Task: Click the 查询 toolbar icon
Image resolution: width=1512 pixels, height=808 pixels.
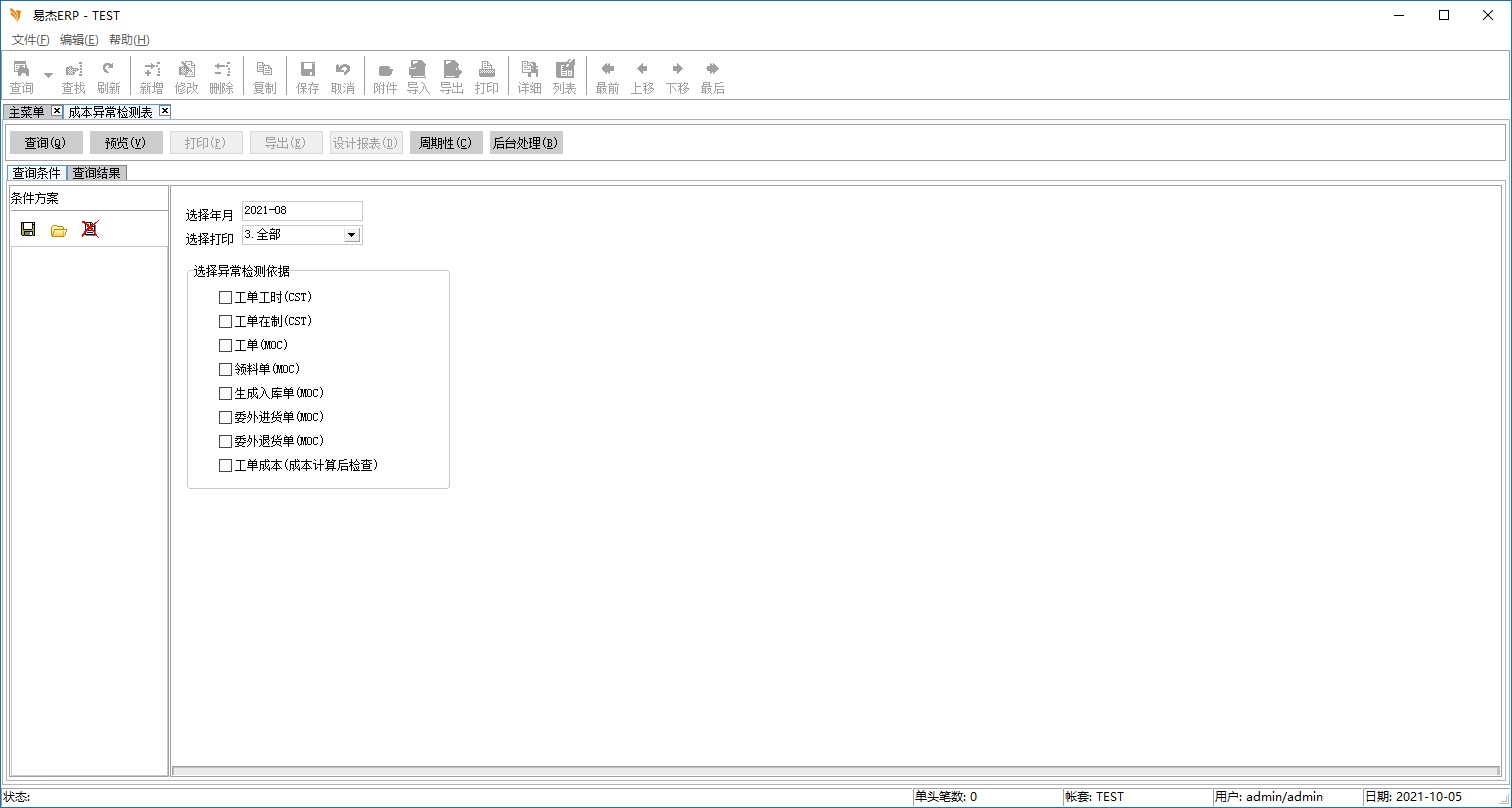Action: point(21,77)
